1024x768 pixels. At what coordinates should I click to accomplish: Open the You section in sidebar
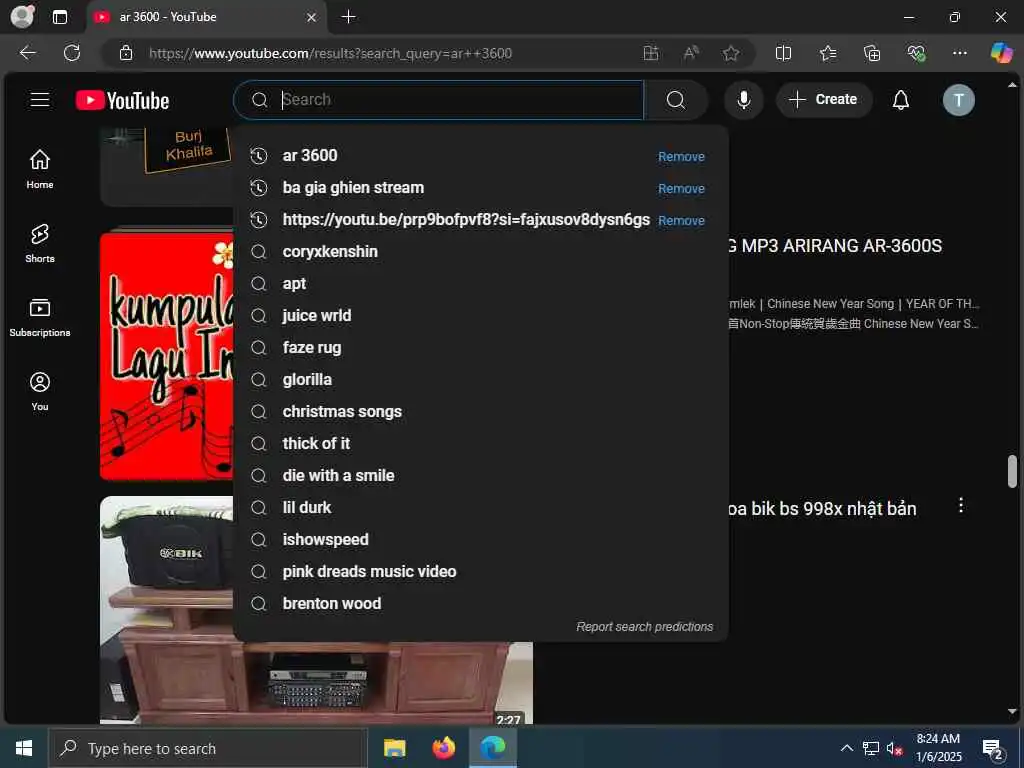pos(40,391)
